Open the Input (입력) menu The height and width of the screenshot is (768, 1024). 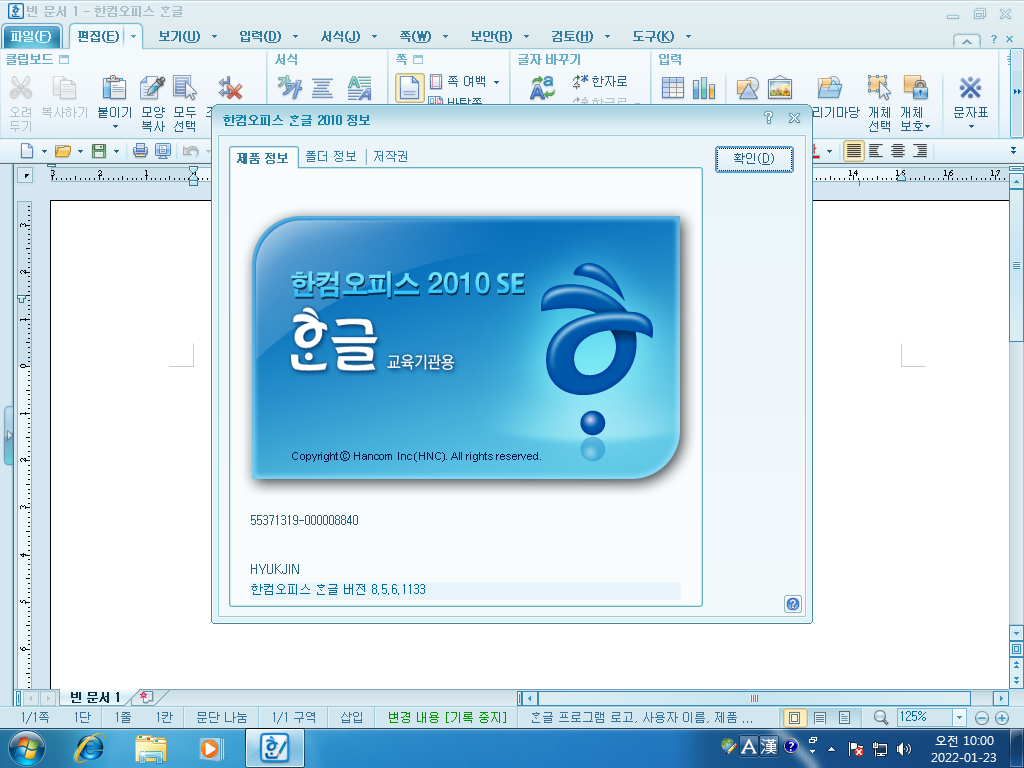pyautogui.click(x=260, y=37)
